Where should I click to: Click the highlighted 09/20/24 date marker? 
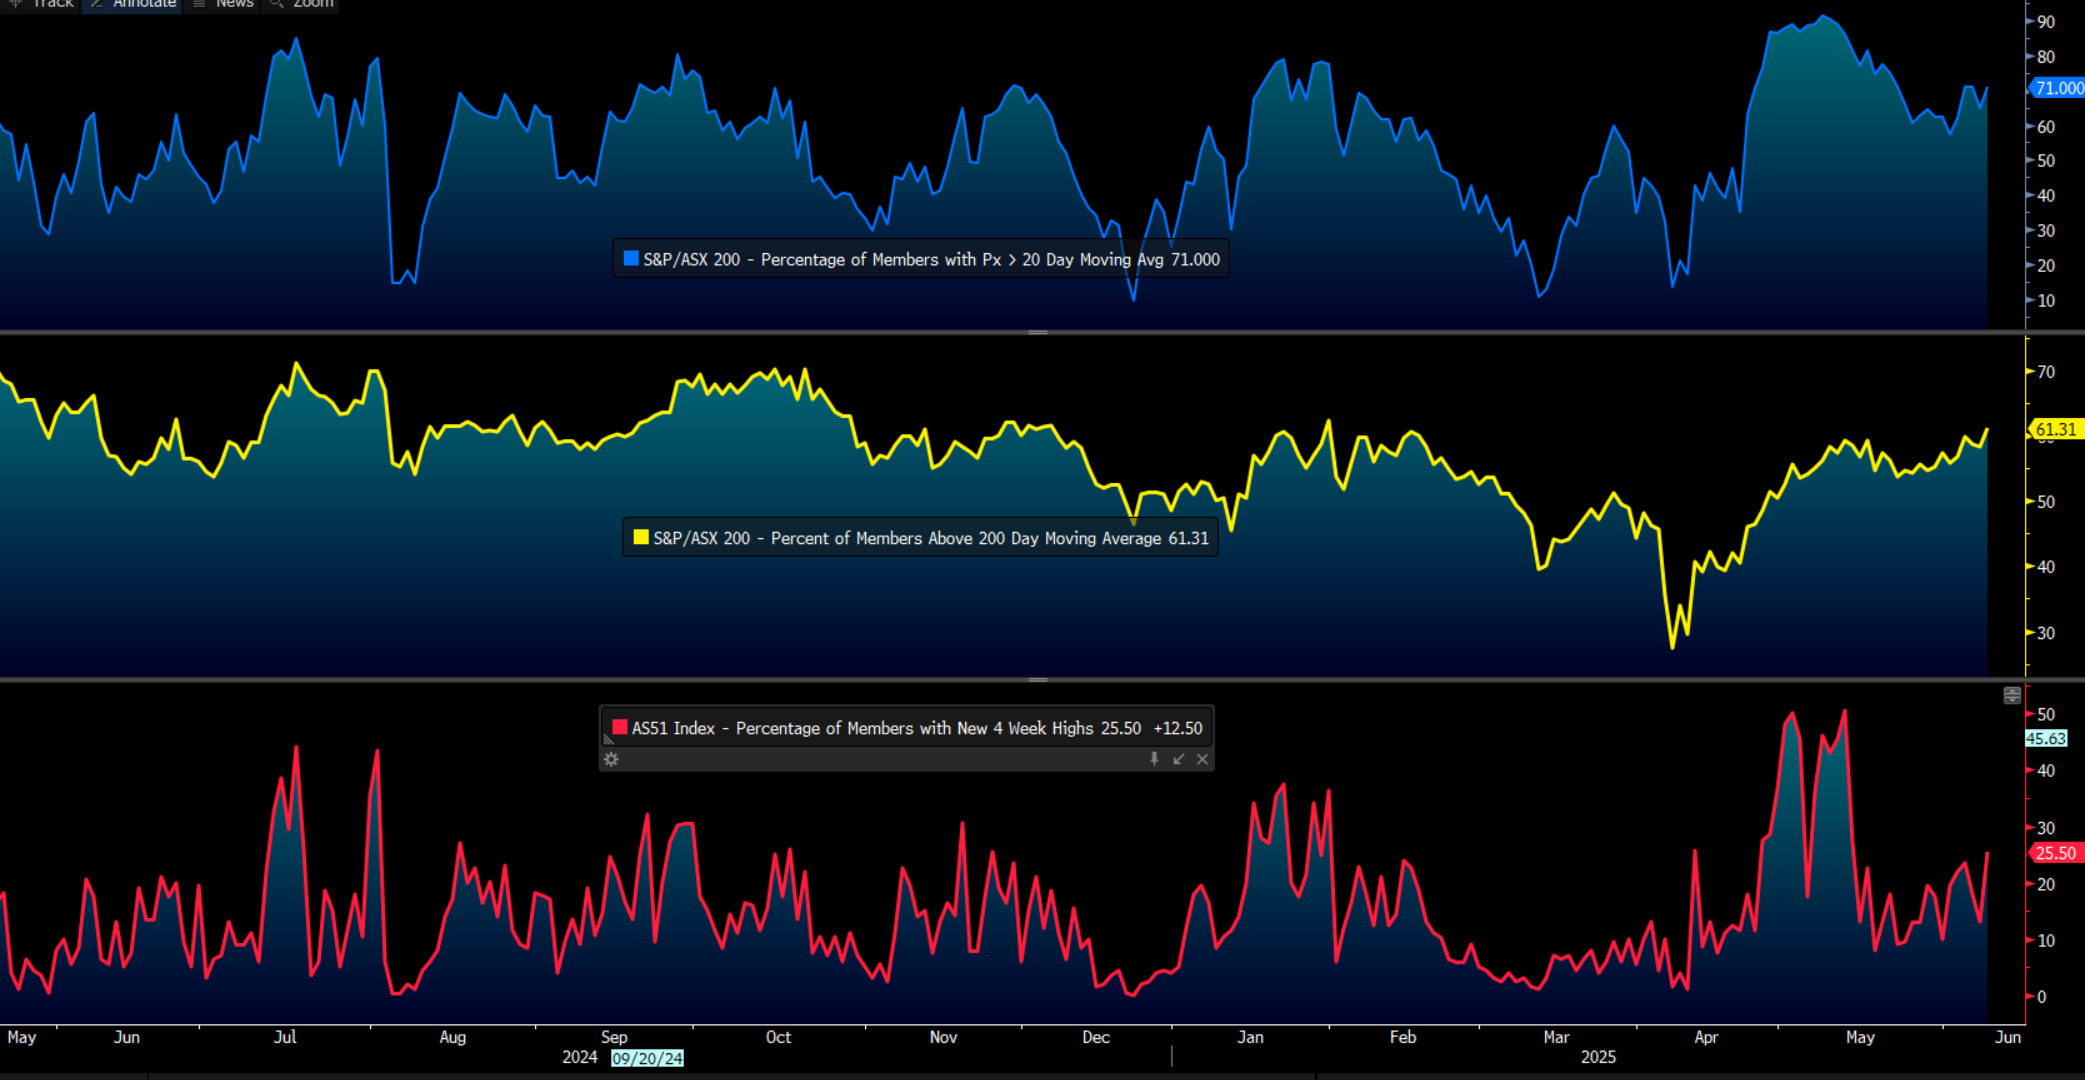(x=647, y=1058)
